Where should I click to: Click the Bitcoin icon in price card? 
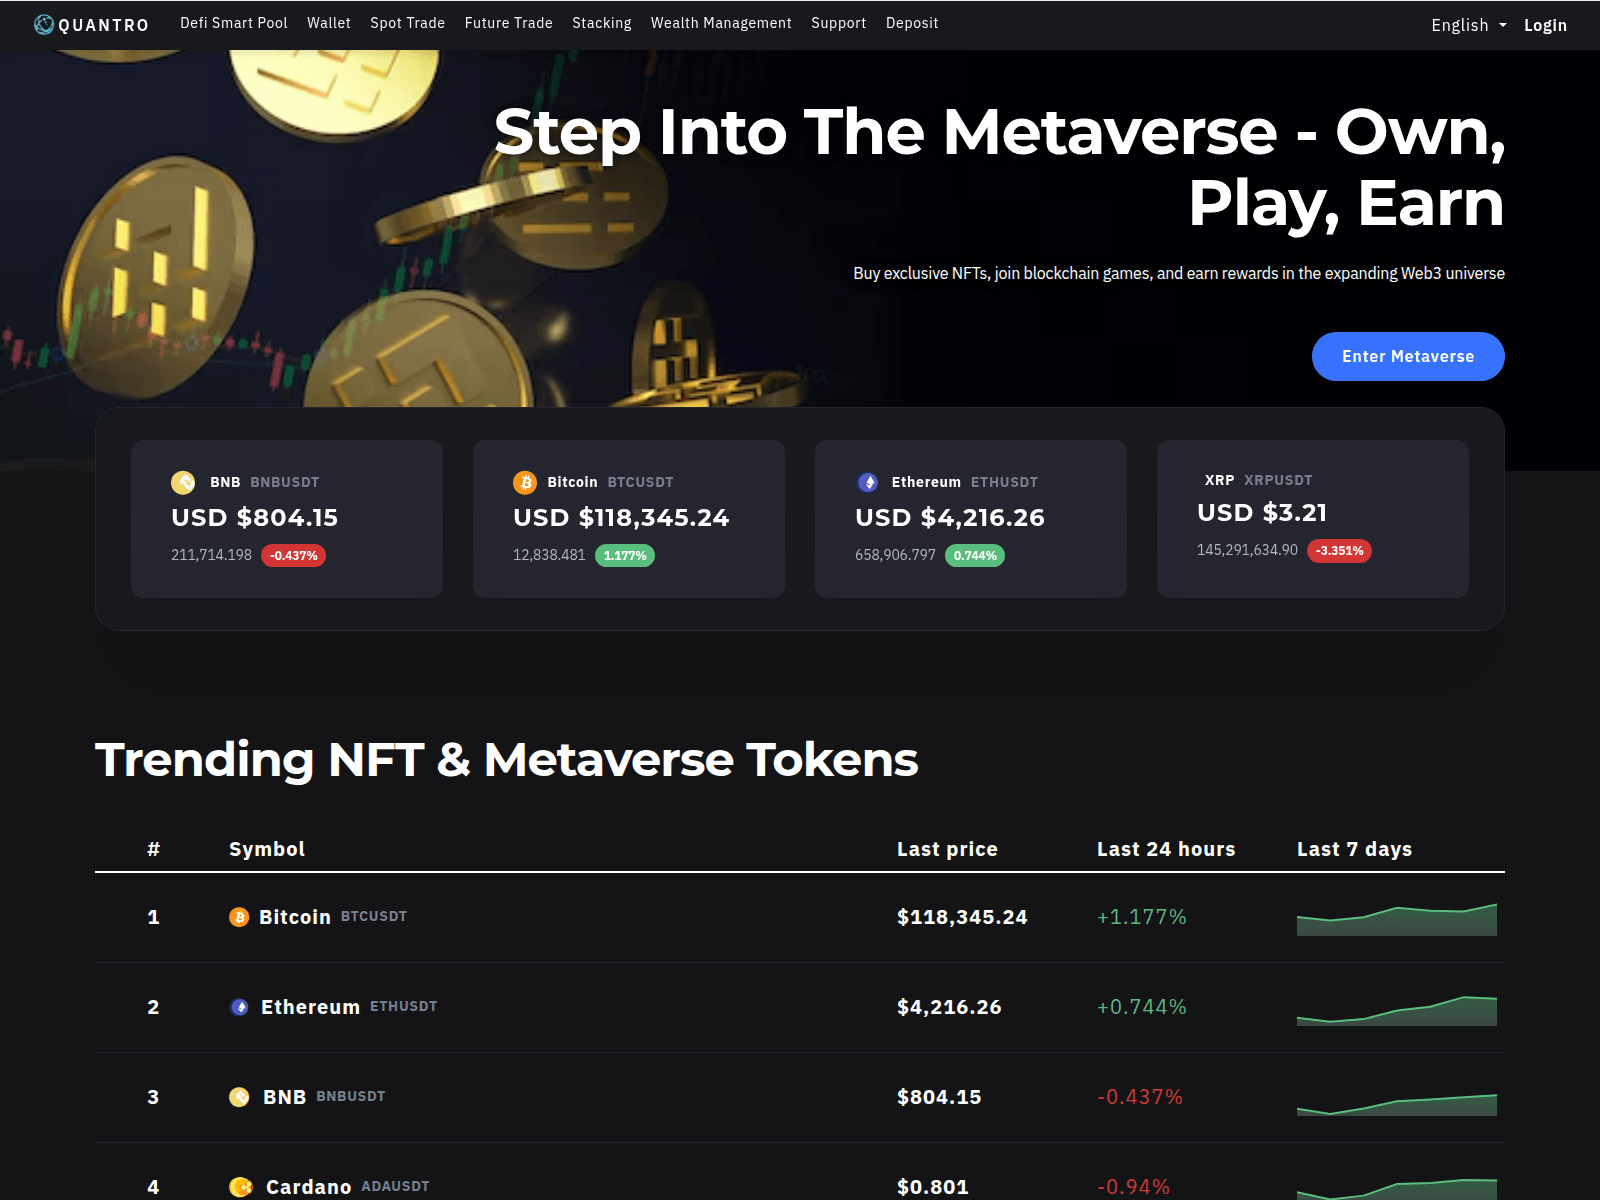(x=525, y=482)
